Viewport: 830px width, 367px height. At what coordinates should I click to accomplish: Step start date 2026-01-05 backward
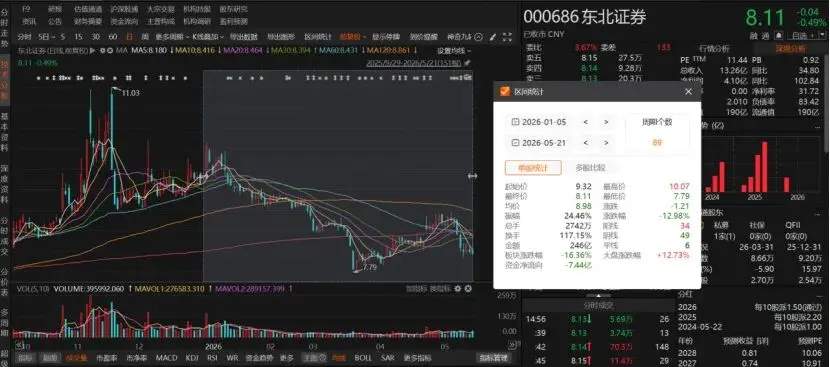pos(585,122)
